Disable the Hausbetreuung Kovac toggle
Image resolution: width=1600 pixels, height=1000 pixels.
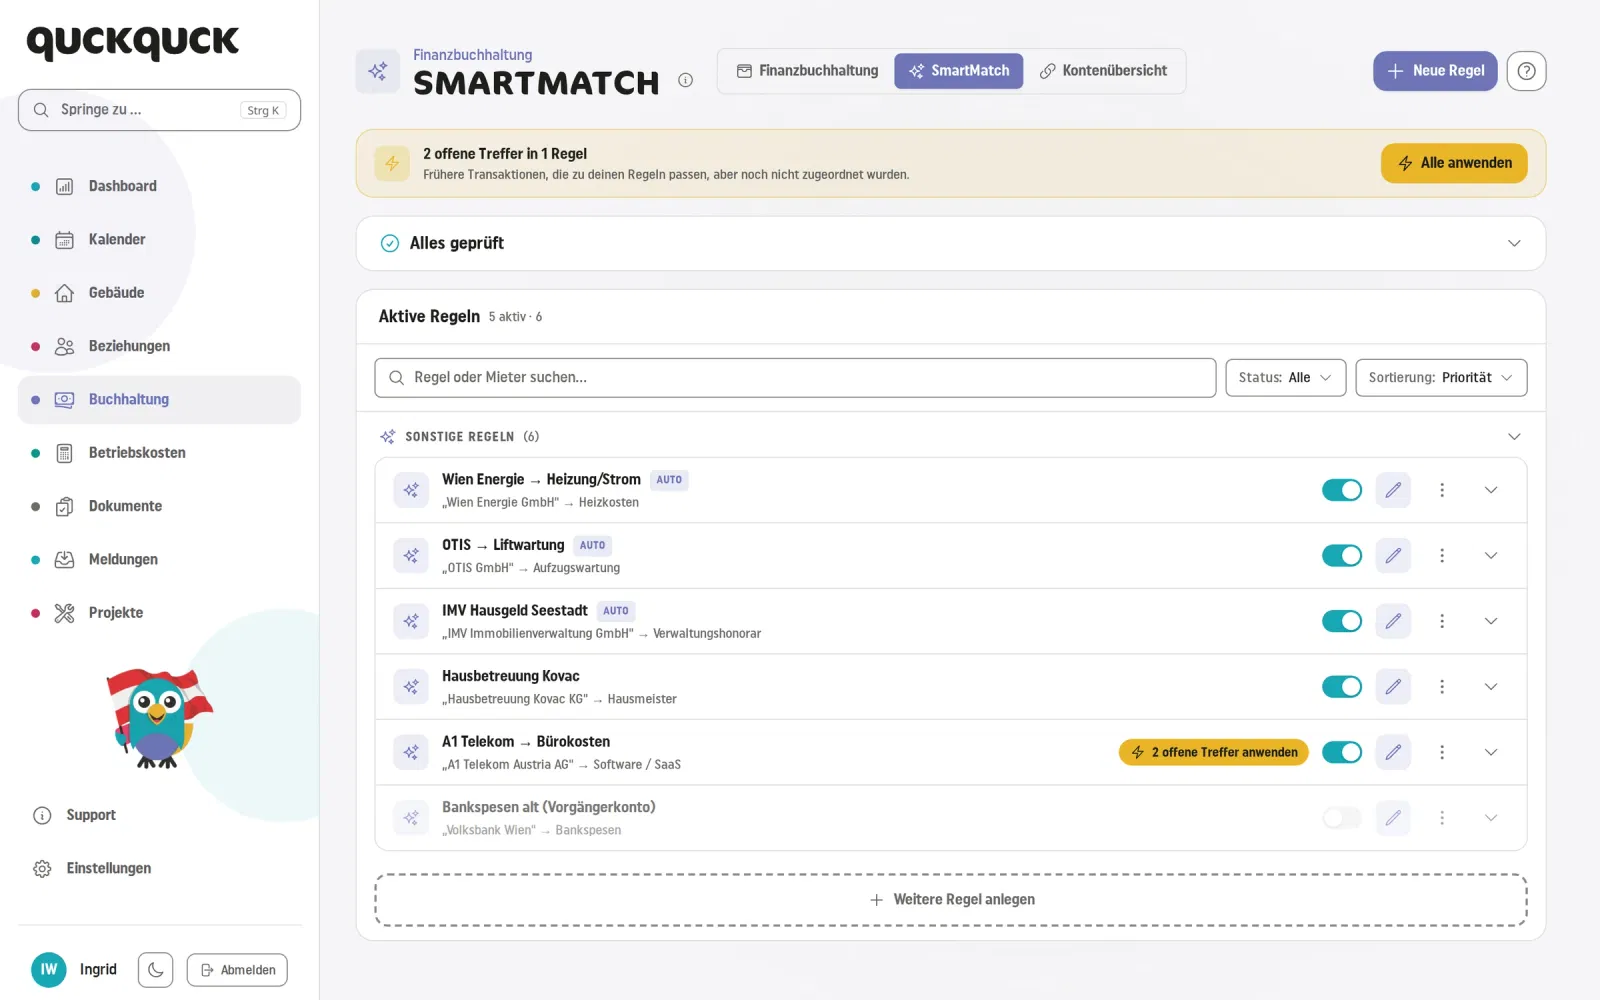pyautogui.click(x=1342, y=686)
